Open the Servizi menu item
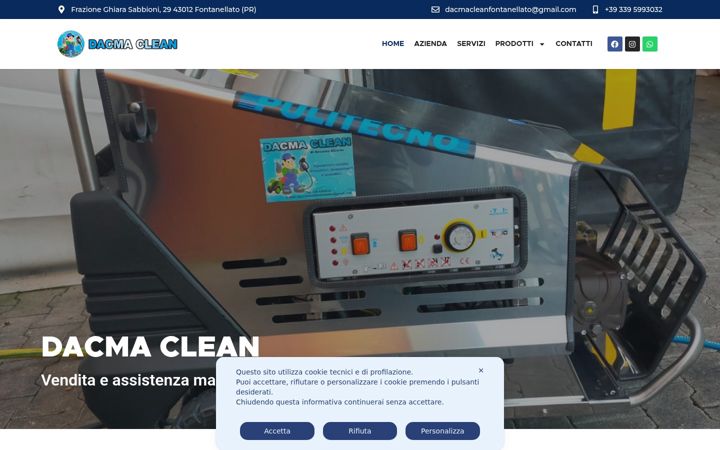The width and height of the screenshot is (720, 450). click(471, 44)
